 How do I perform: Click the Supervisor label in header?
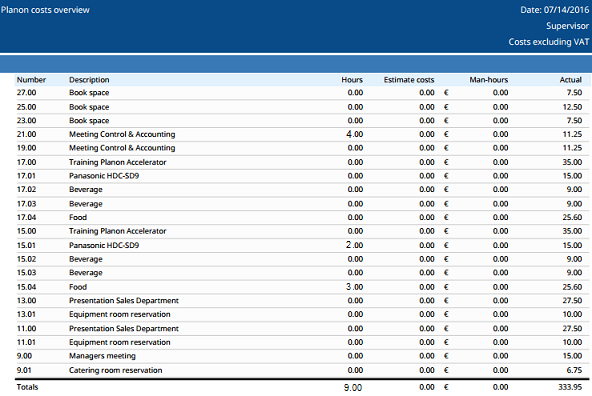click(x=567, y=26)
